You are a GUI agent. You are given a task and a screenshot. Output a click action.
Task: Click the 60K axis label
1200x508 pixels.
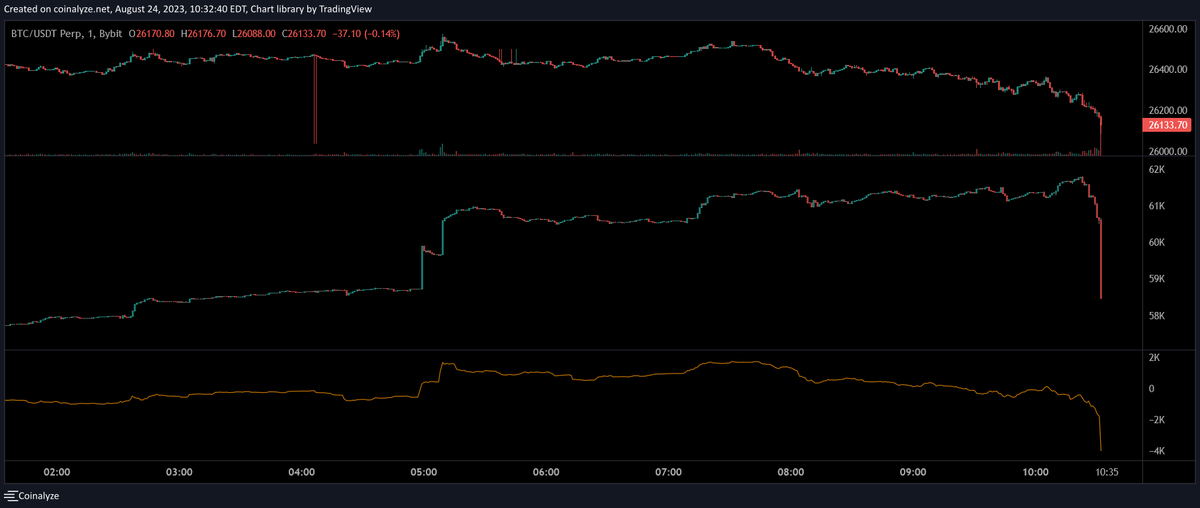(x=1155, y=243)
